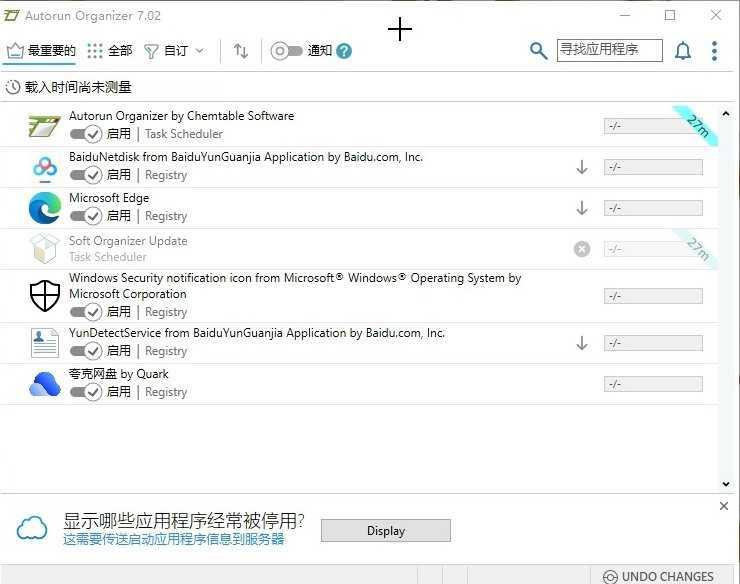The image size is (740, 584).
Task: Click the load time clock icon
Action: (x=13, y=87)
